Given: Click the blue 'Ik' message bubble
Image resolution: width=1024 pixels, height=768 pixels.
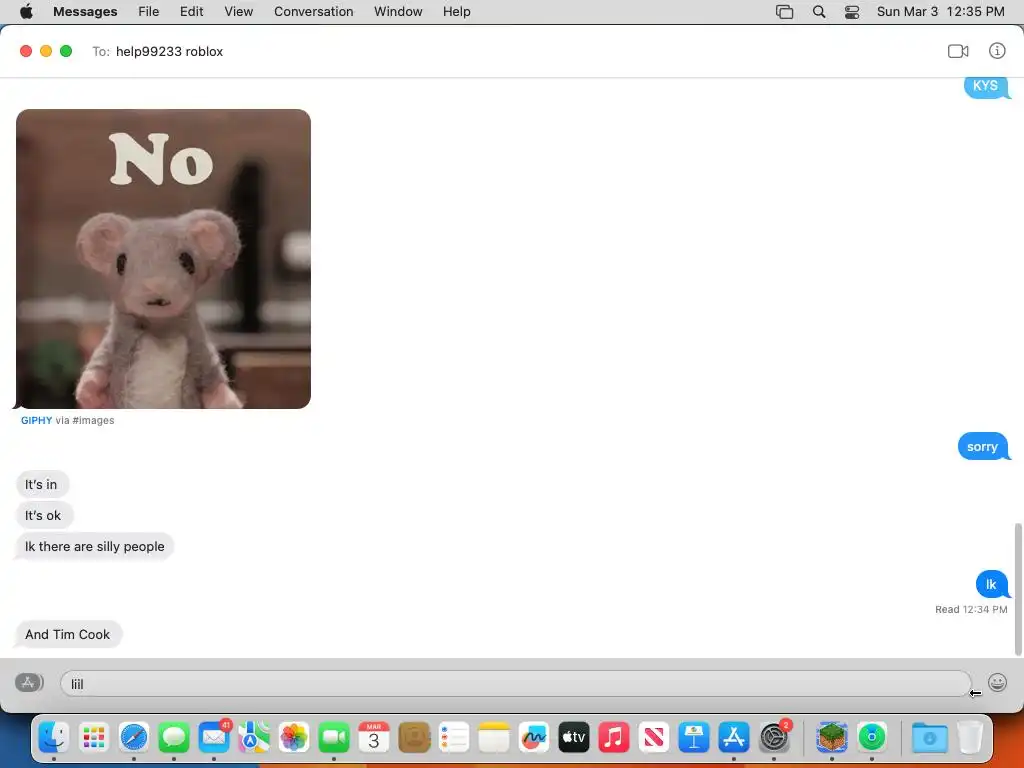Looking at the screenshot, I should click(x=991, y=584).
